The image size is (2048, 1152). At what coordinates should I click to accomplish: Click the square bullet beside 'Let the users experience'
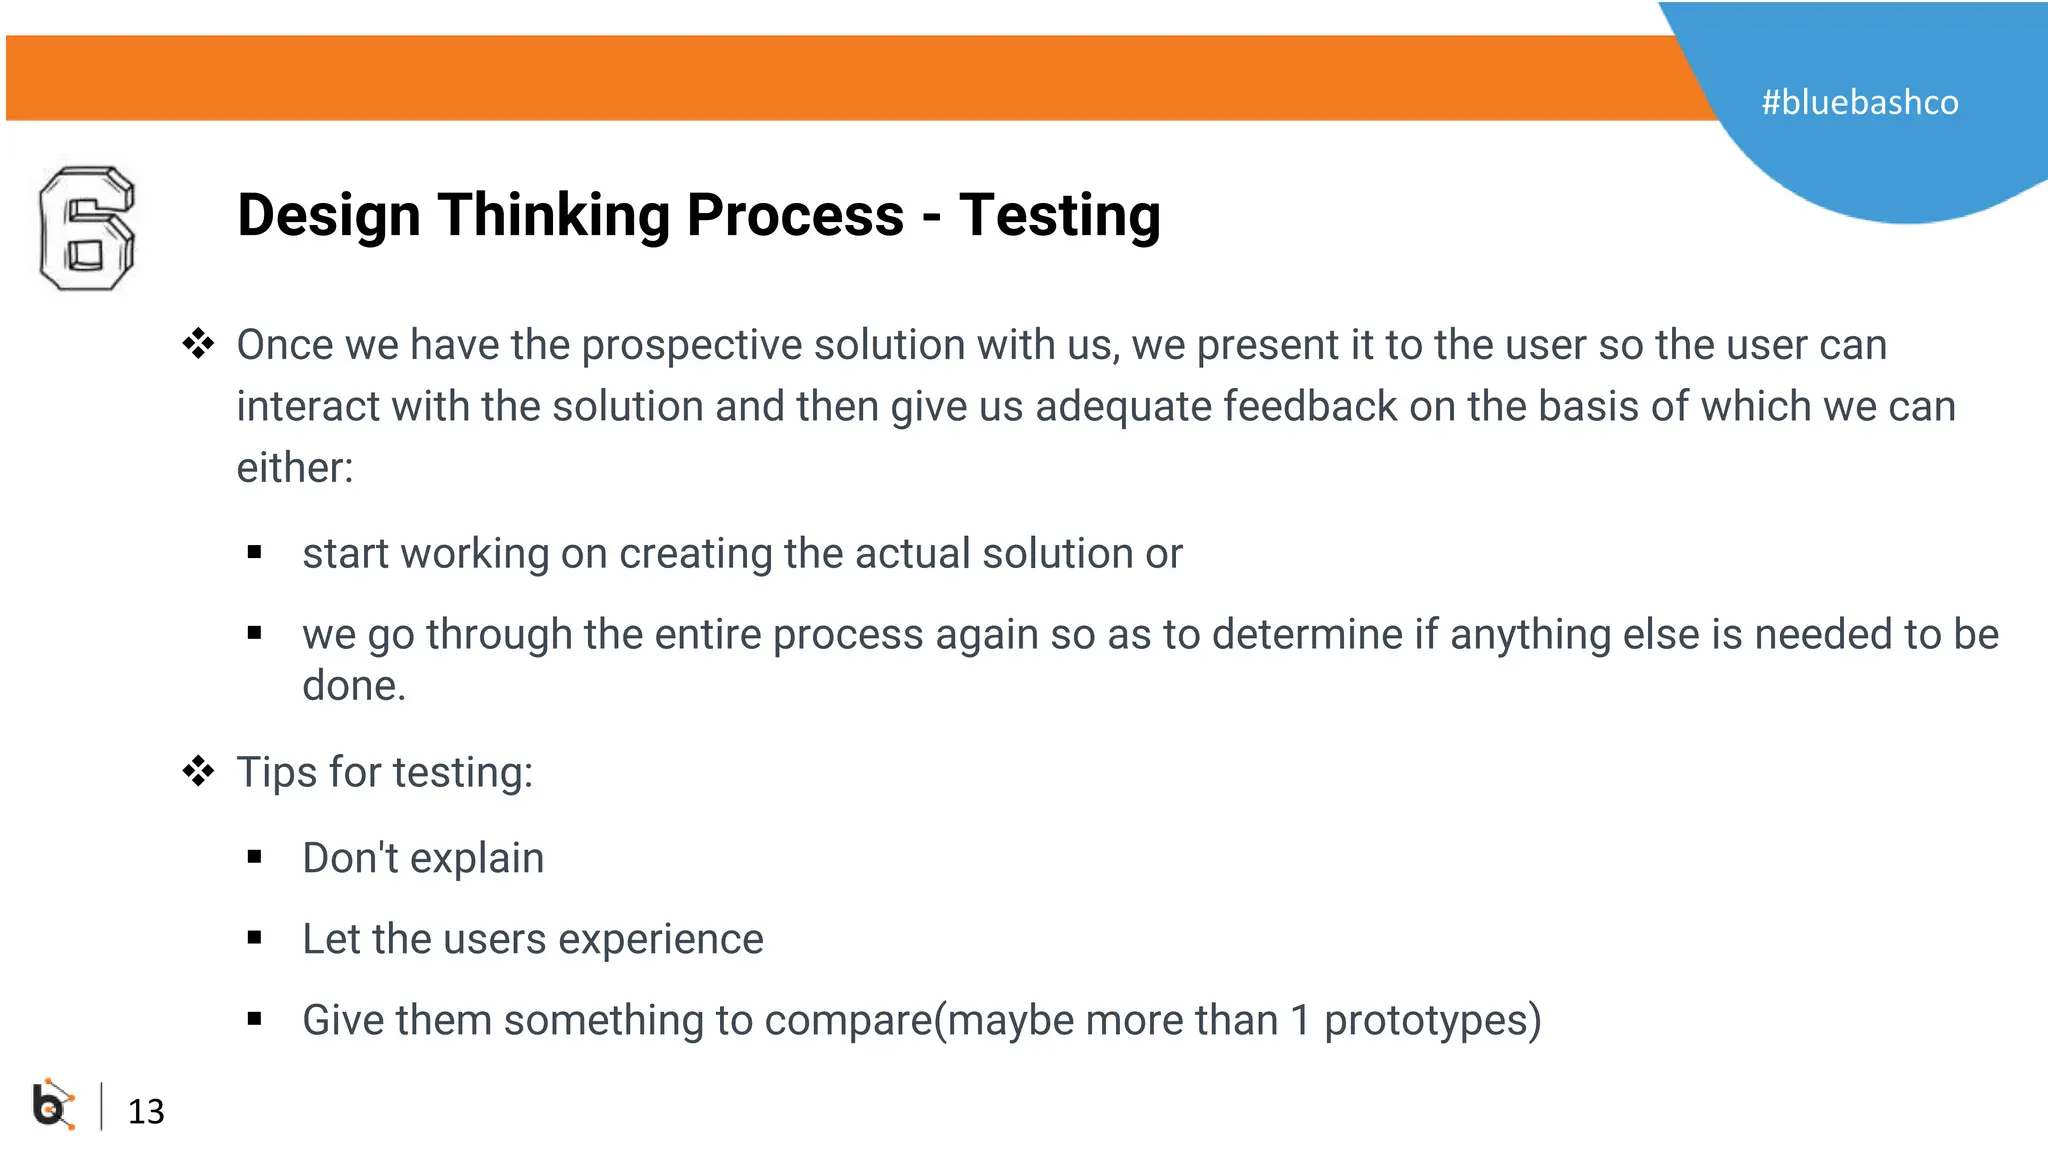[x=254, y=938]
